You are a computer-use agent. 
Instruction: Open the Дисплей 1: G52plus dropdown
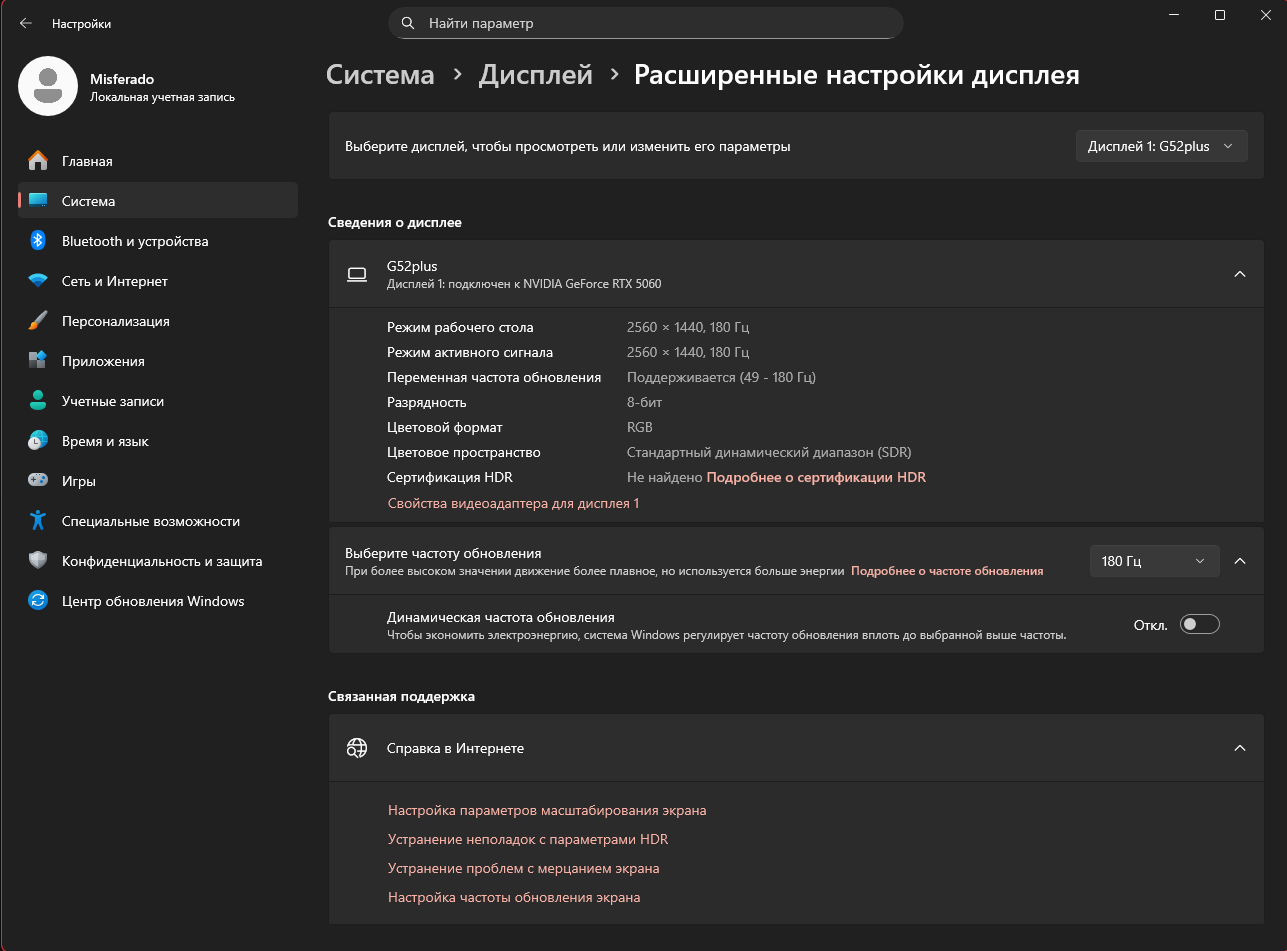[x=1161, y=147]
